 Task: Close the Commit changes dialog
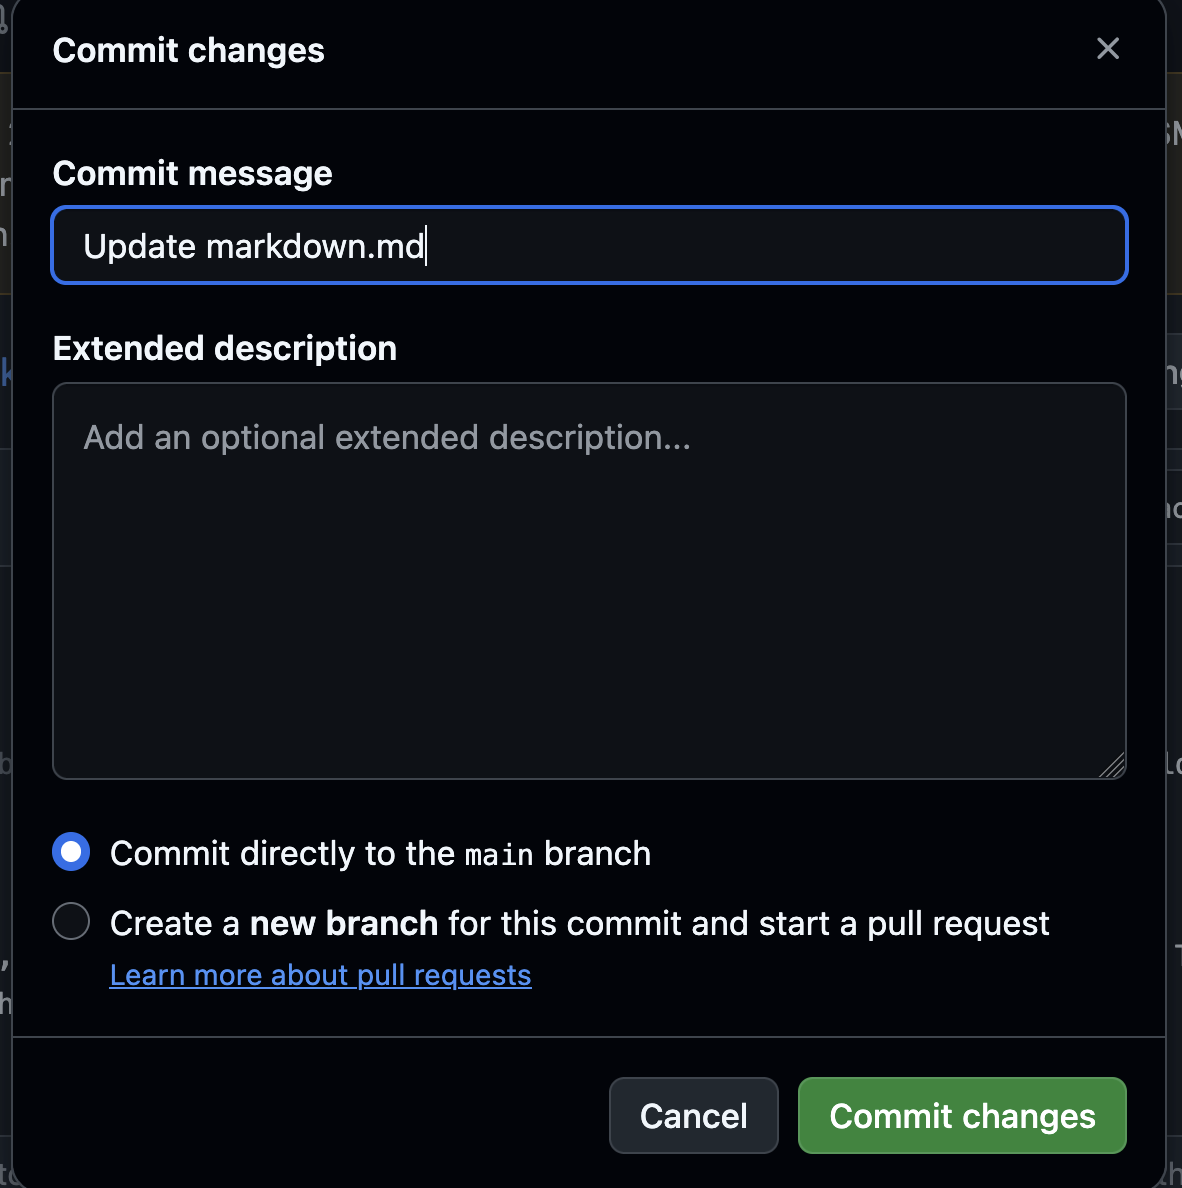pyautogui.click(x=1107, y=49)
